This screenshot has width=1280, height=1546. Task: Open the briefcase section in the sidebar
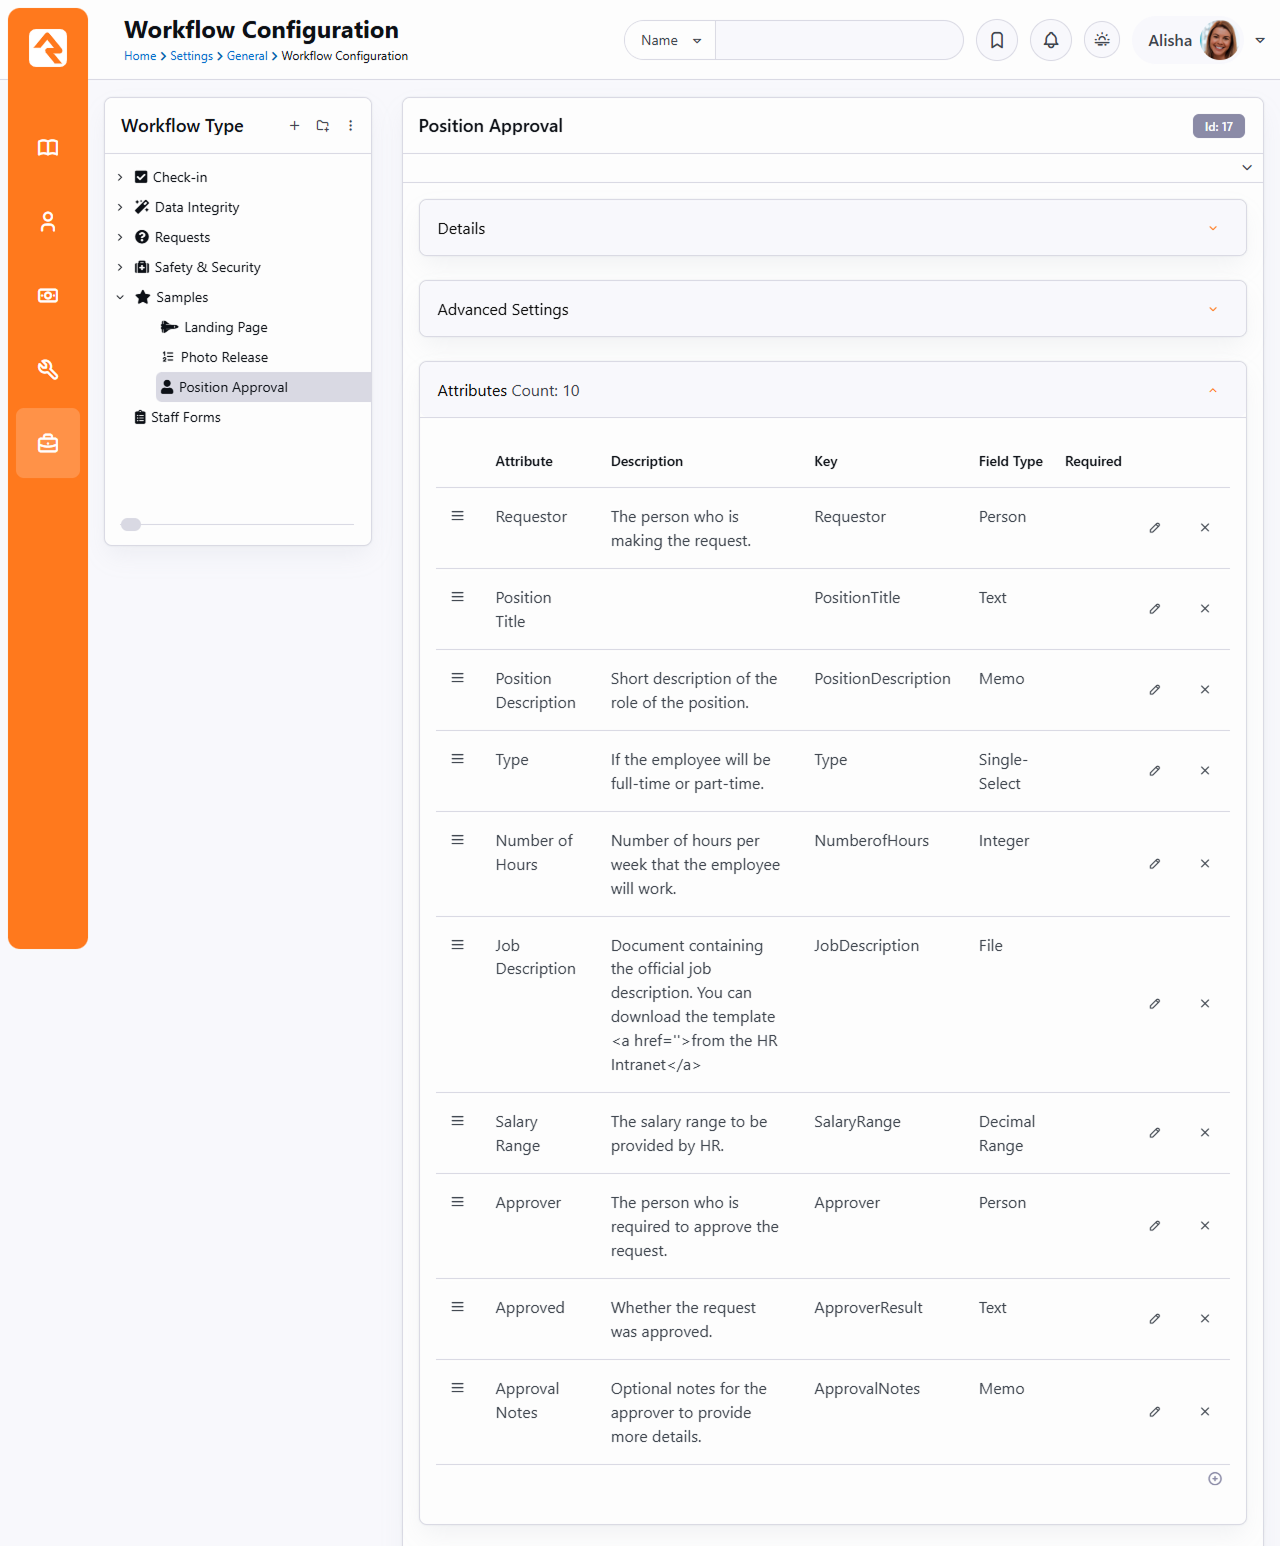click(48, 443)
